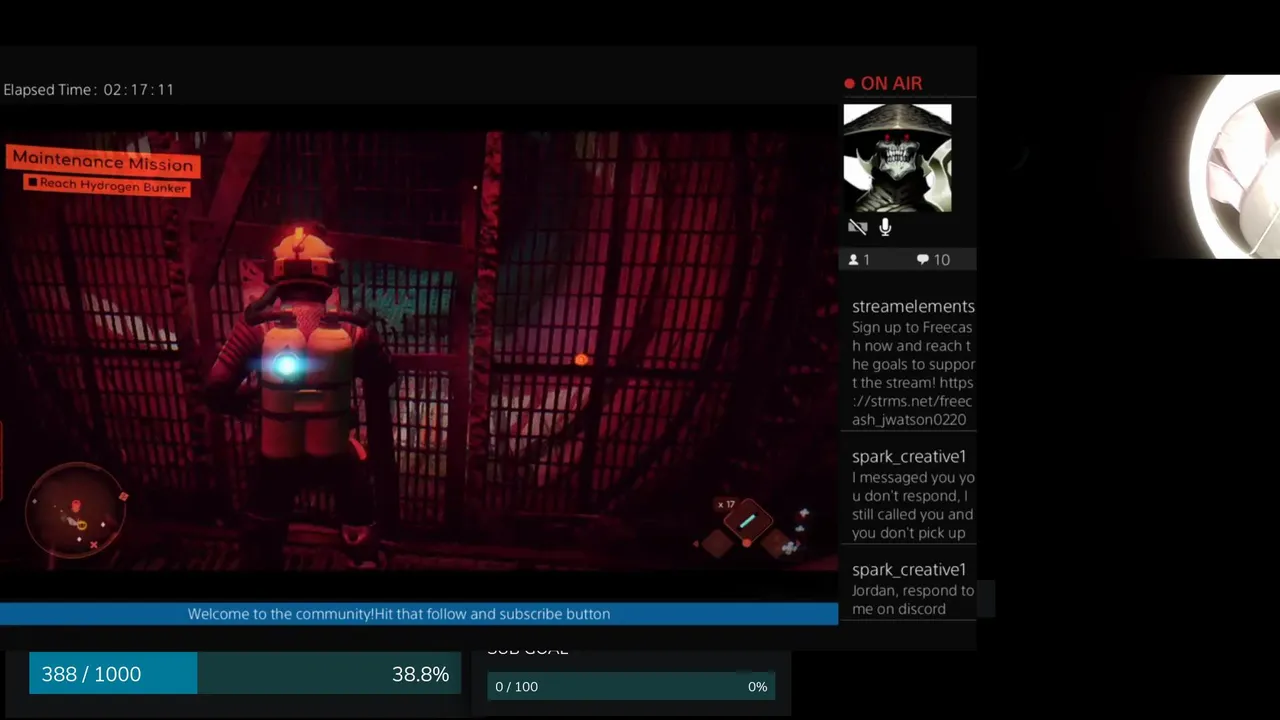Screen dimensions: 1280x720
Task: Toggle the disabled camera icon
Action: coord(857,228)
